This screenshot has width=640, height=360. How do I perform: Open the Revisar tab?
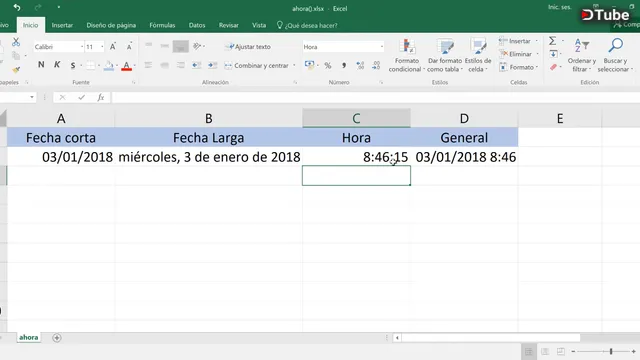[x=229, y=25]
